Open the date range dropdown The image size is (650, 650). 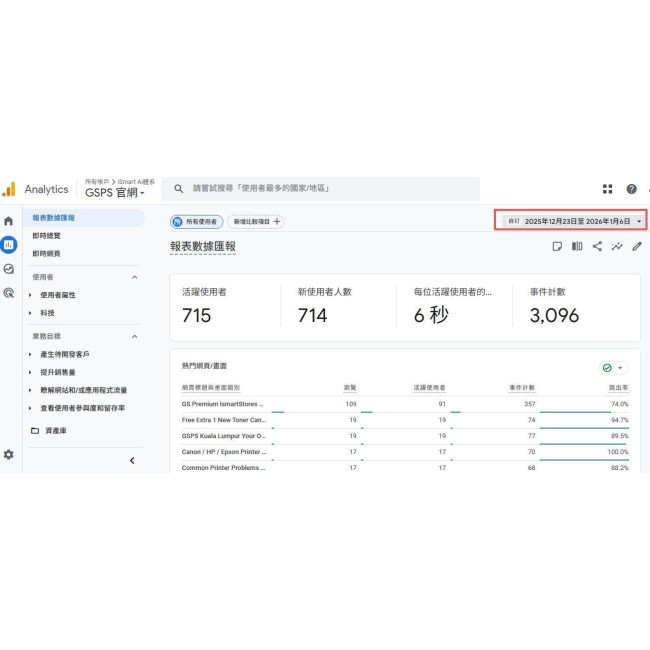(x=571, y=221)
